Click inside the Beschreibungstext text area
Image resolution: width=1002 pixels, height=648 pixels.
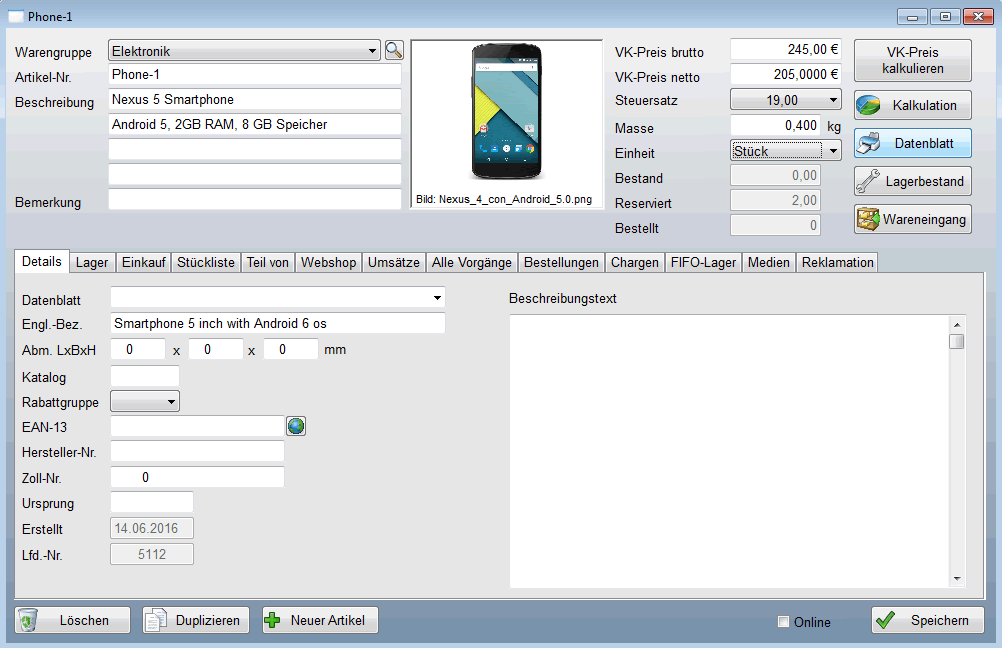[730, 451]
